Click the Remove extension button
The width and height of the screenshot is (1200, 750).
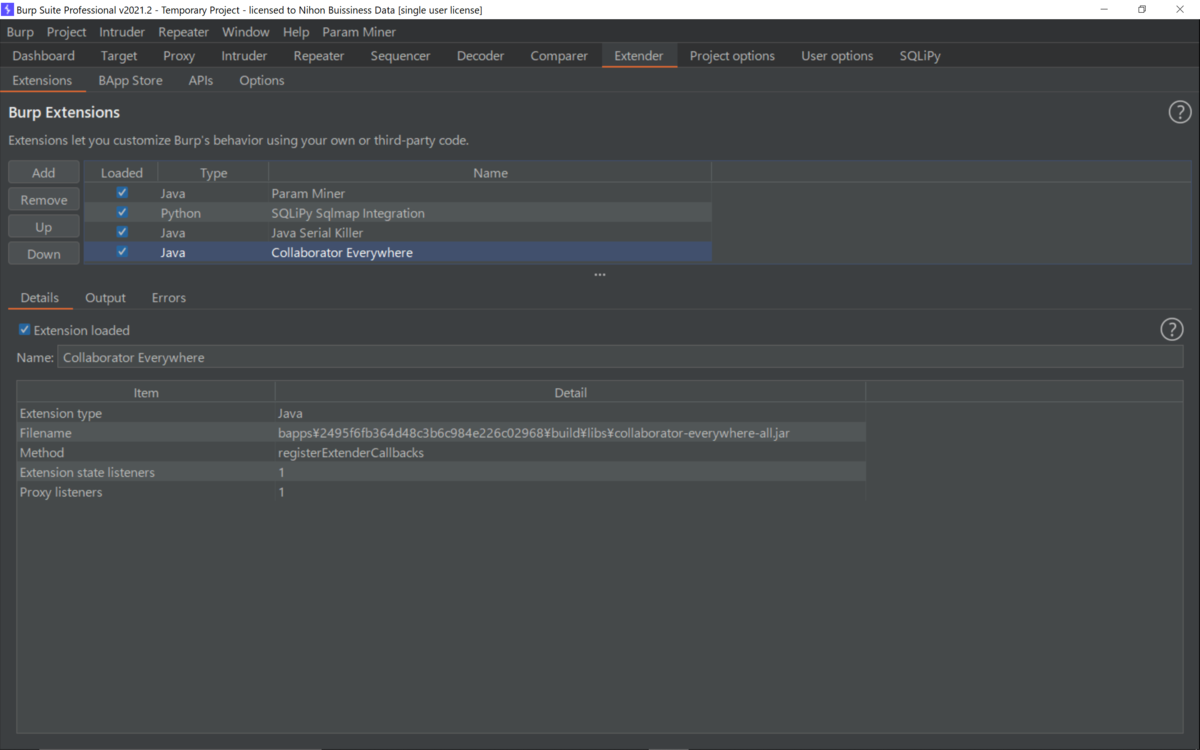[x=44, y=200]
